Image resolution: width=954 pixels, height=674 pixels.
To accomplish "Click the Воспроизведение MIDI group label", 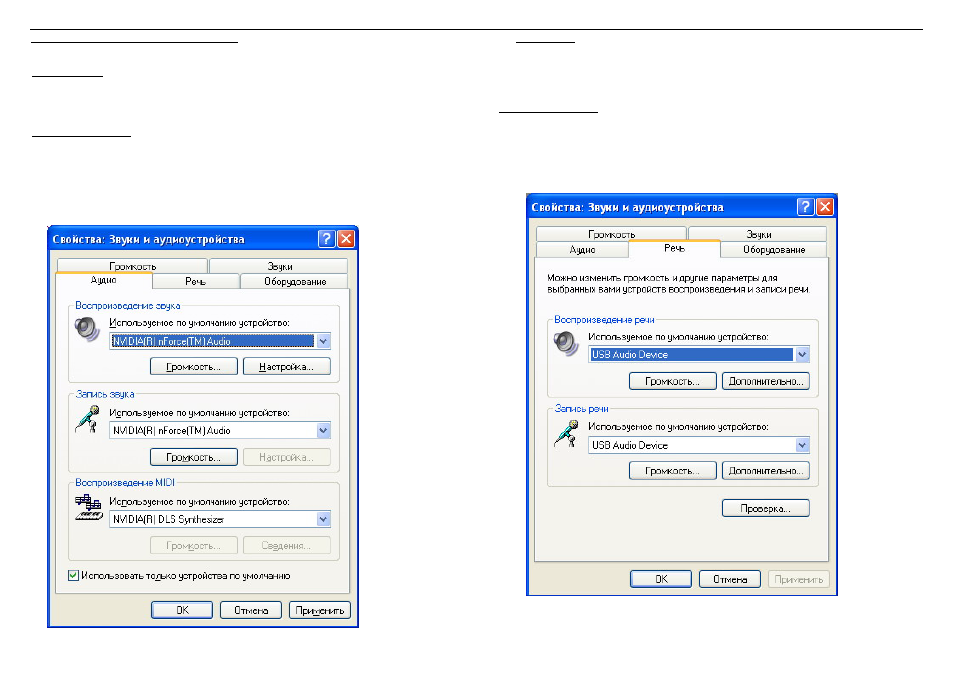I will 125,482.
